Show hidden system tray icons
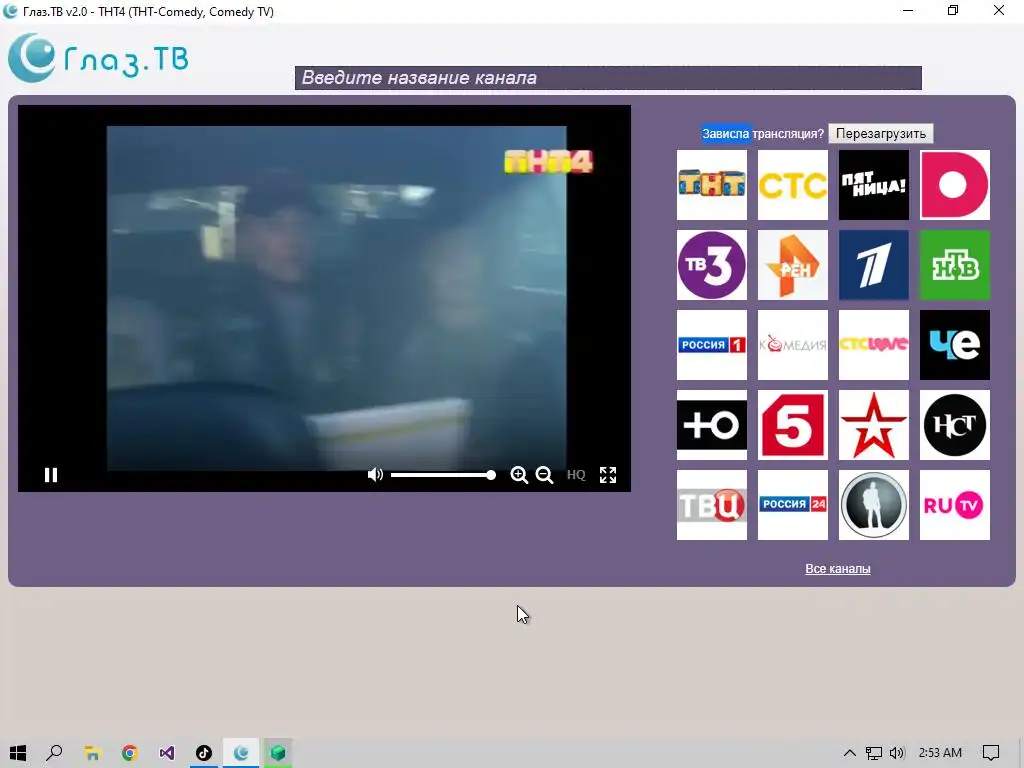This screenshot has width=1024, height=768. [849, 753]
